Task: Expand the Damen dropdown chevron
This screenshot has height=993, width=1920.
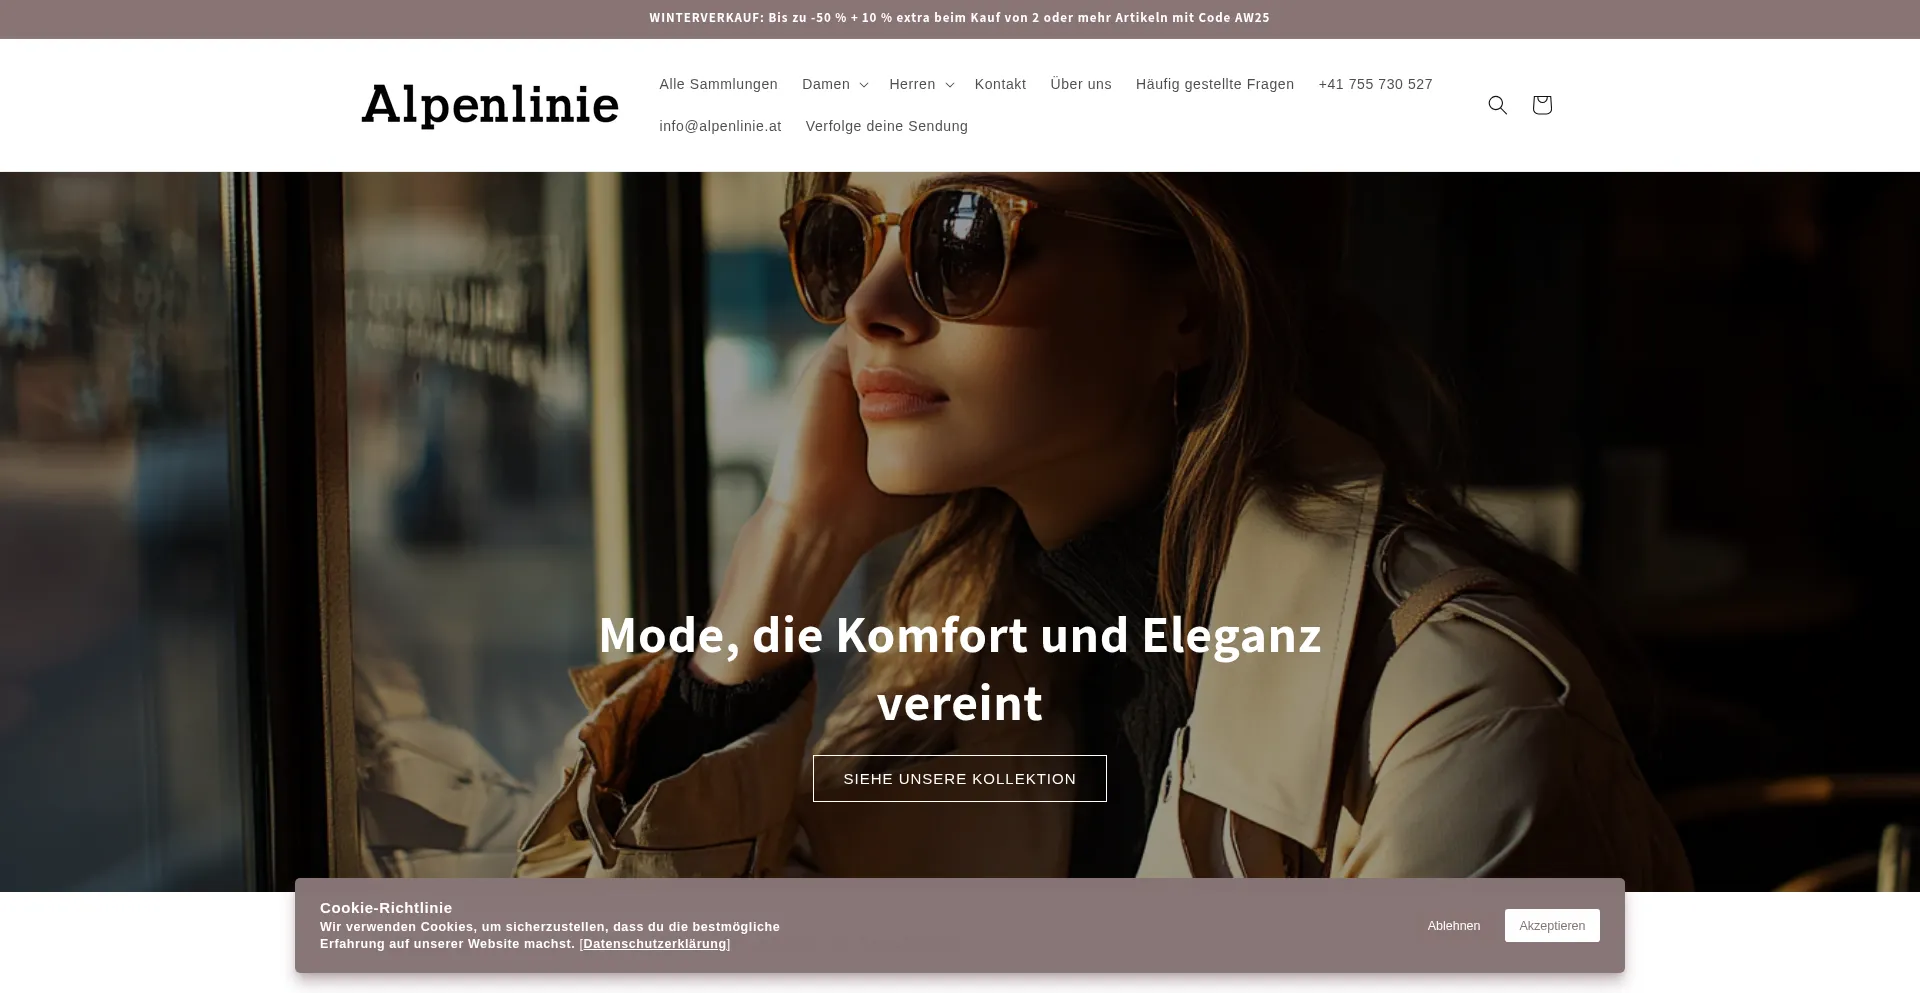Action: click(864, 85)
